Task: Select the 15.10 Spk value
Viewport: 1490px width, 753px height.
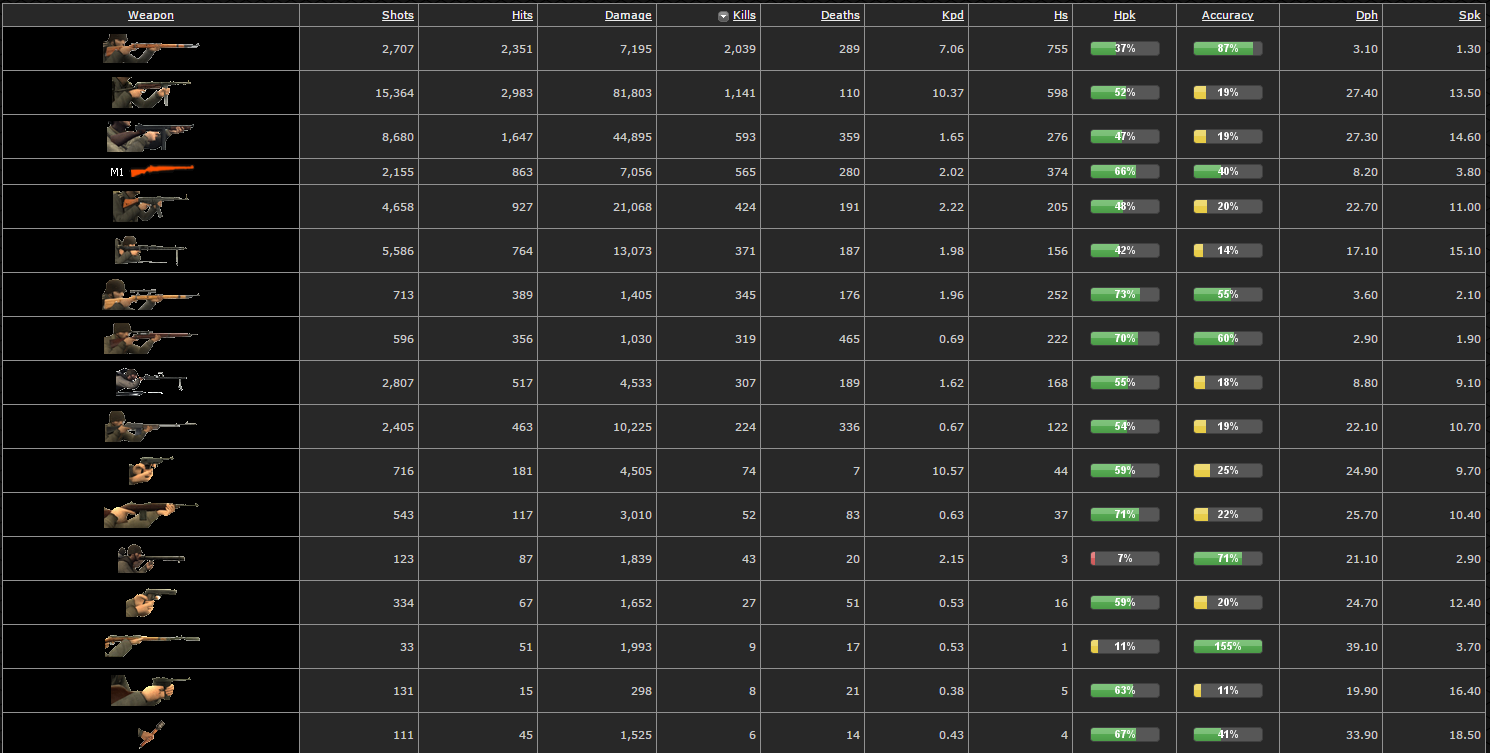Action: [1465, 250]
